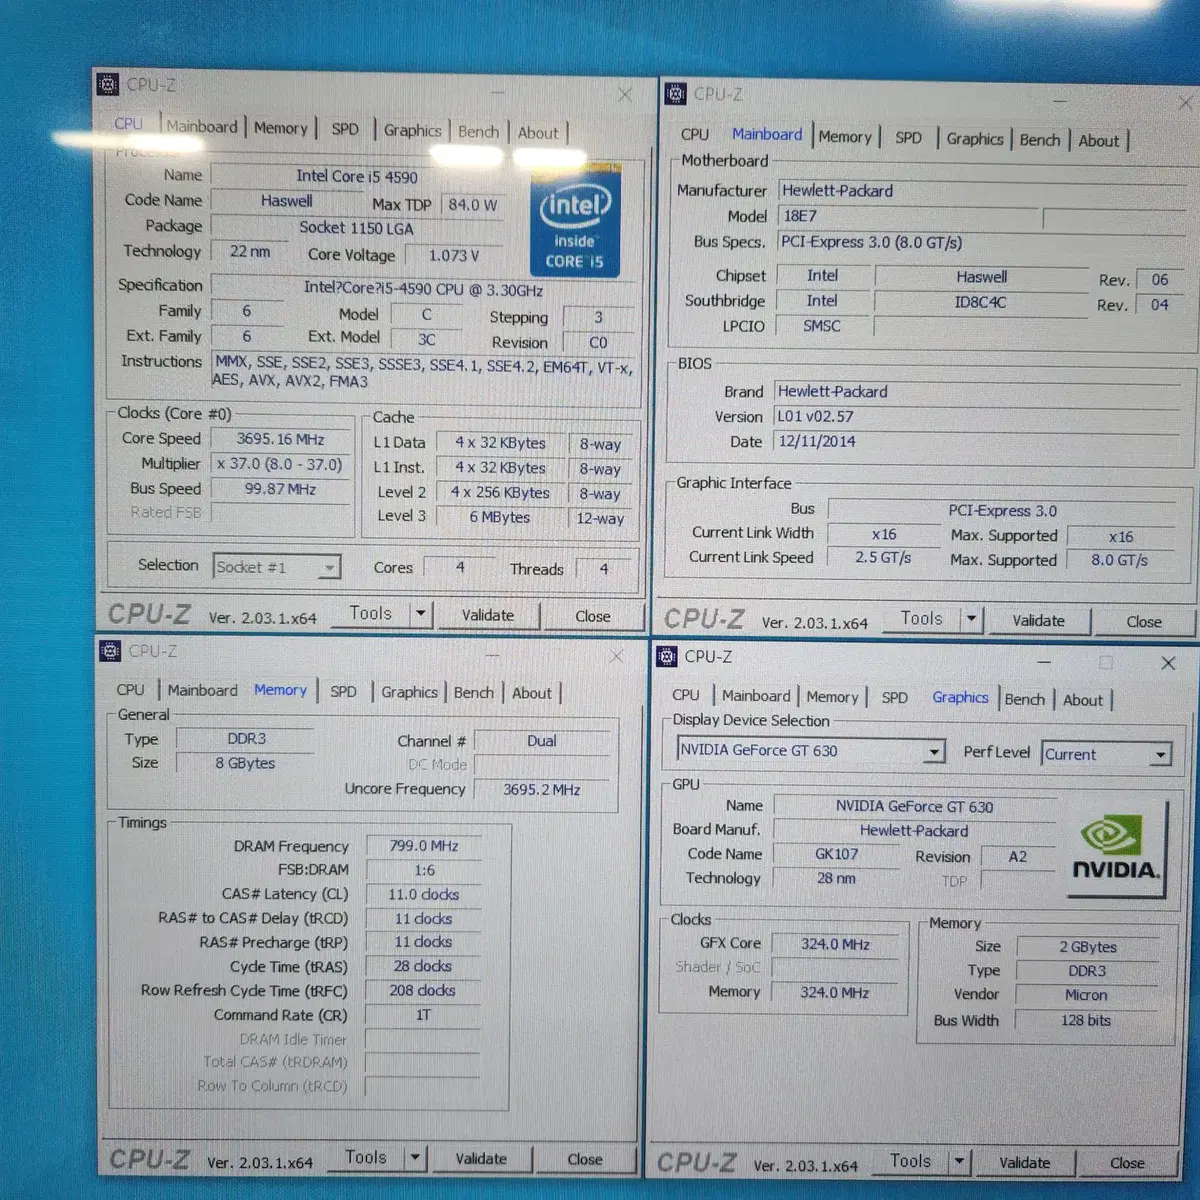Select Graphics tab in Mainboard window
This screenshot has height=1200, width=1200.
click(975, 139)
